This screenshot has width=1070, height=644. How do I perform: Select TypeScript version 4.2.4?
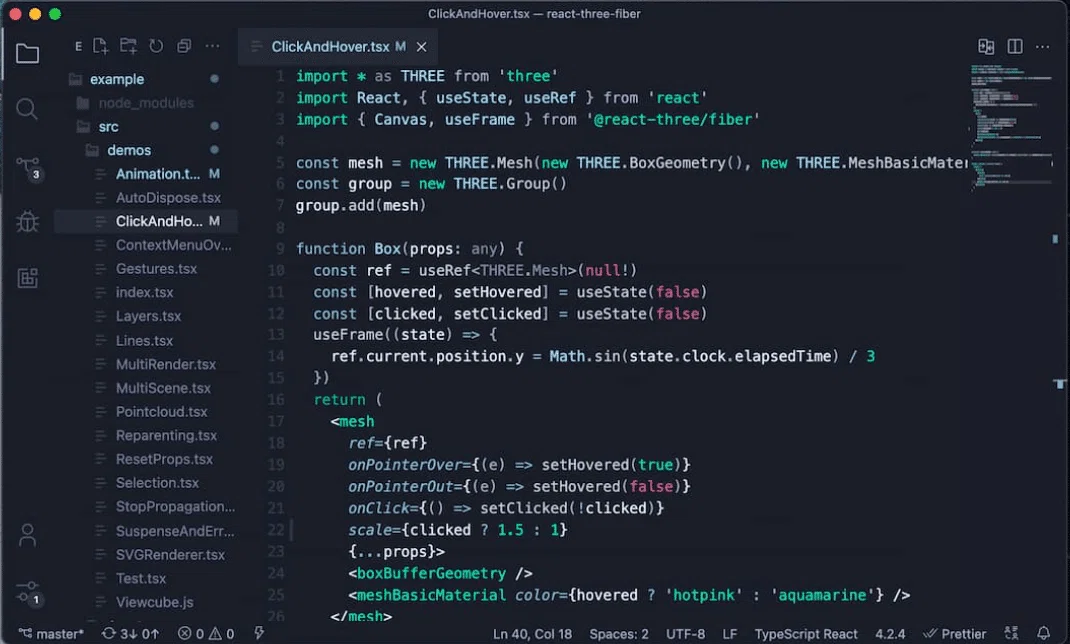pyautogui.click(x=891, y=634)
